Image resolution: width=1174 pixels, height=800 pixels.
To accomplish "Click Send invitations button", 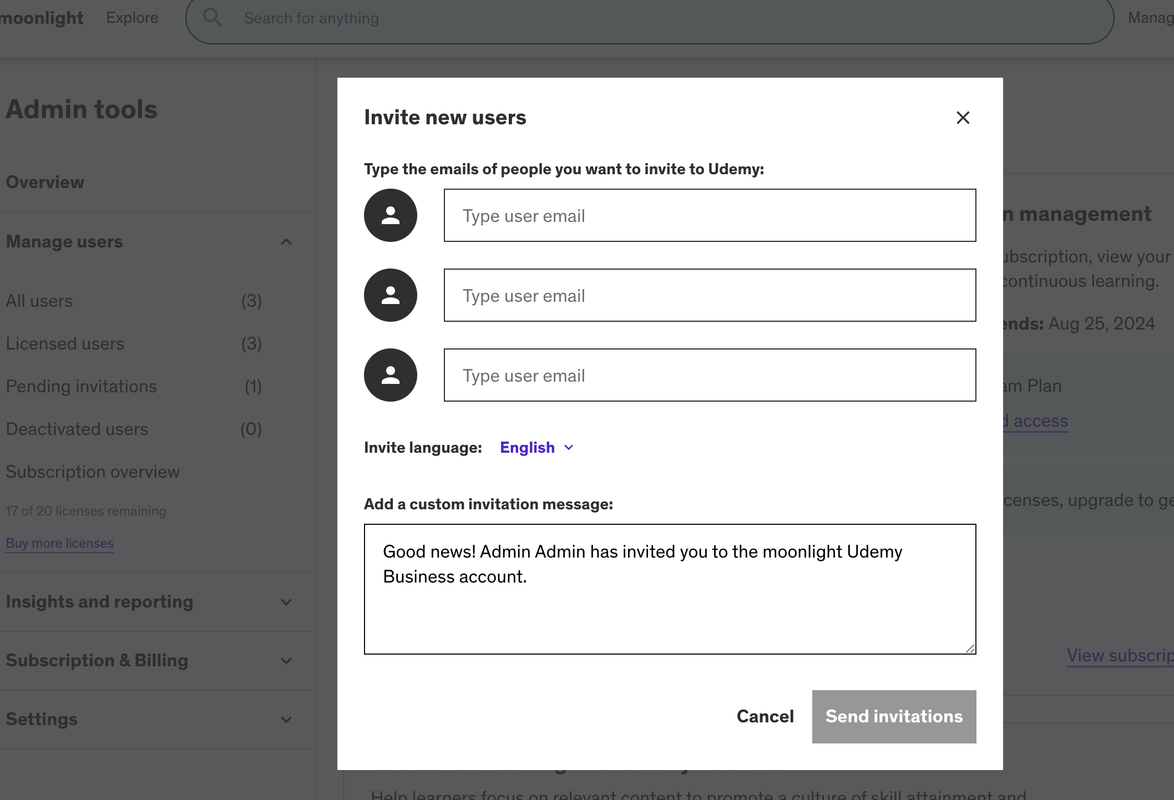I will 894,717.
